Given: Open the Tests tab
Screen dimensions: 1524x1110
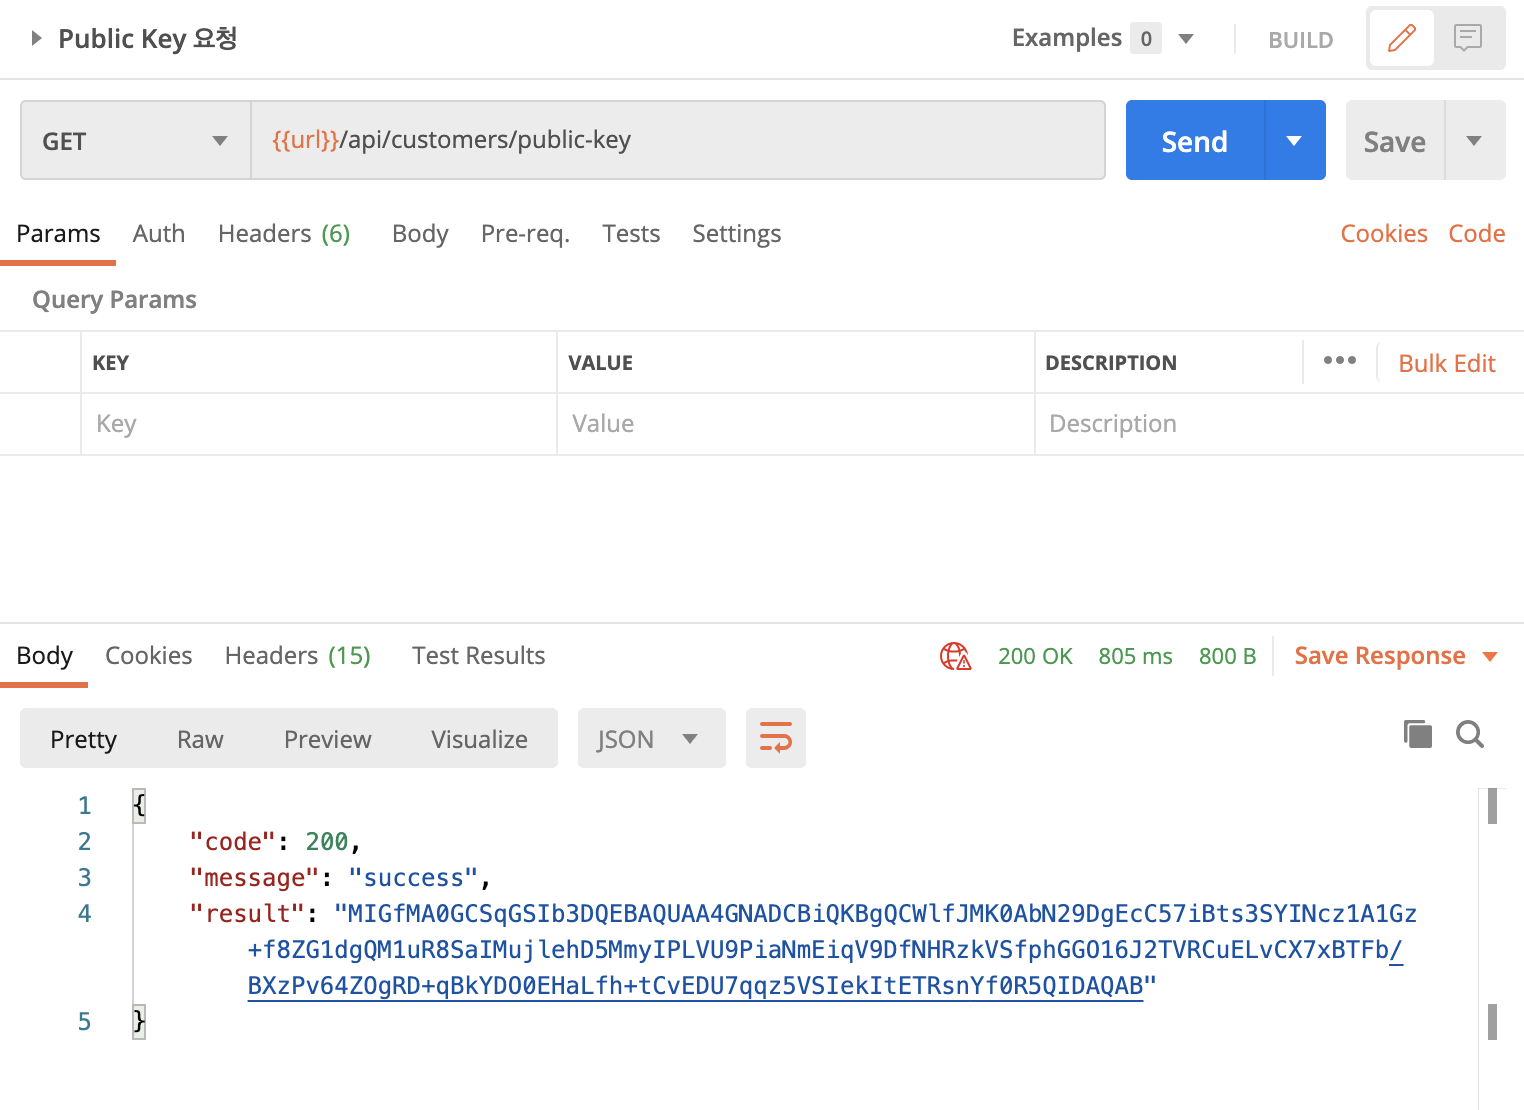Looking at the screenshot, I should tap(631, 234).
